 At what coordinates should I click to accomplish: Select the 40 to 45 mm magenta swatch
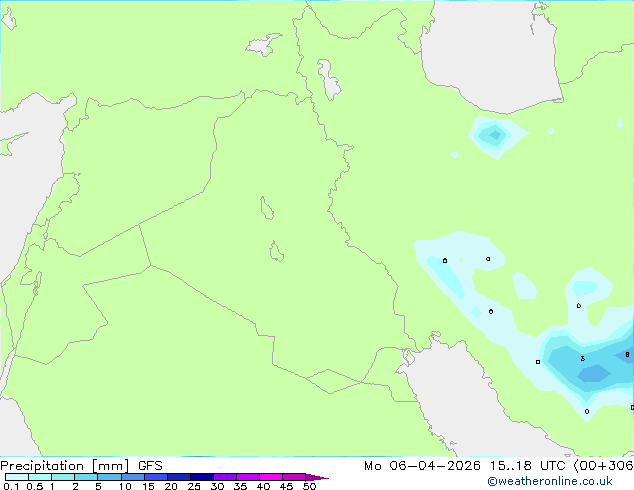click(x=271, y=477)
